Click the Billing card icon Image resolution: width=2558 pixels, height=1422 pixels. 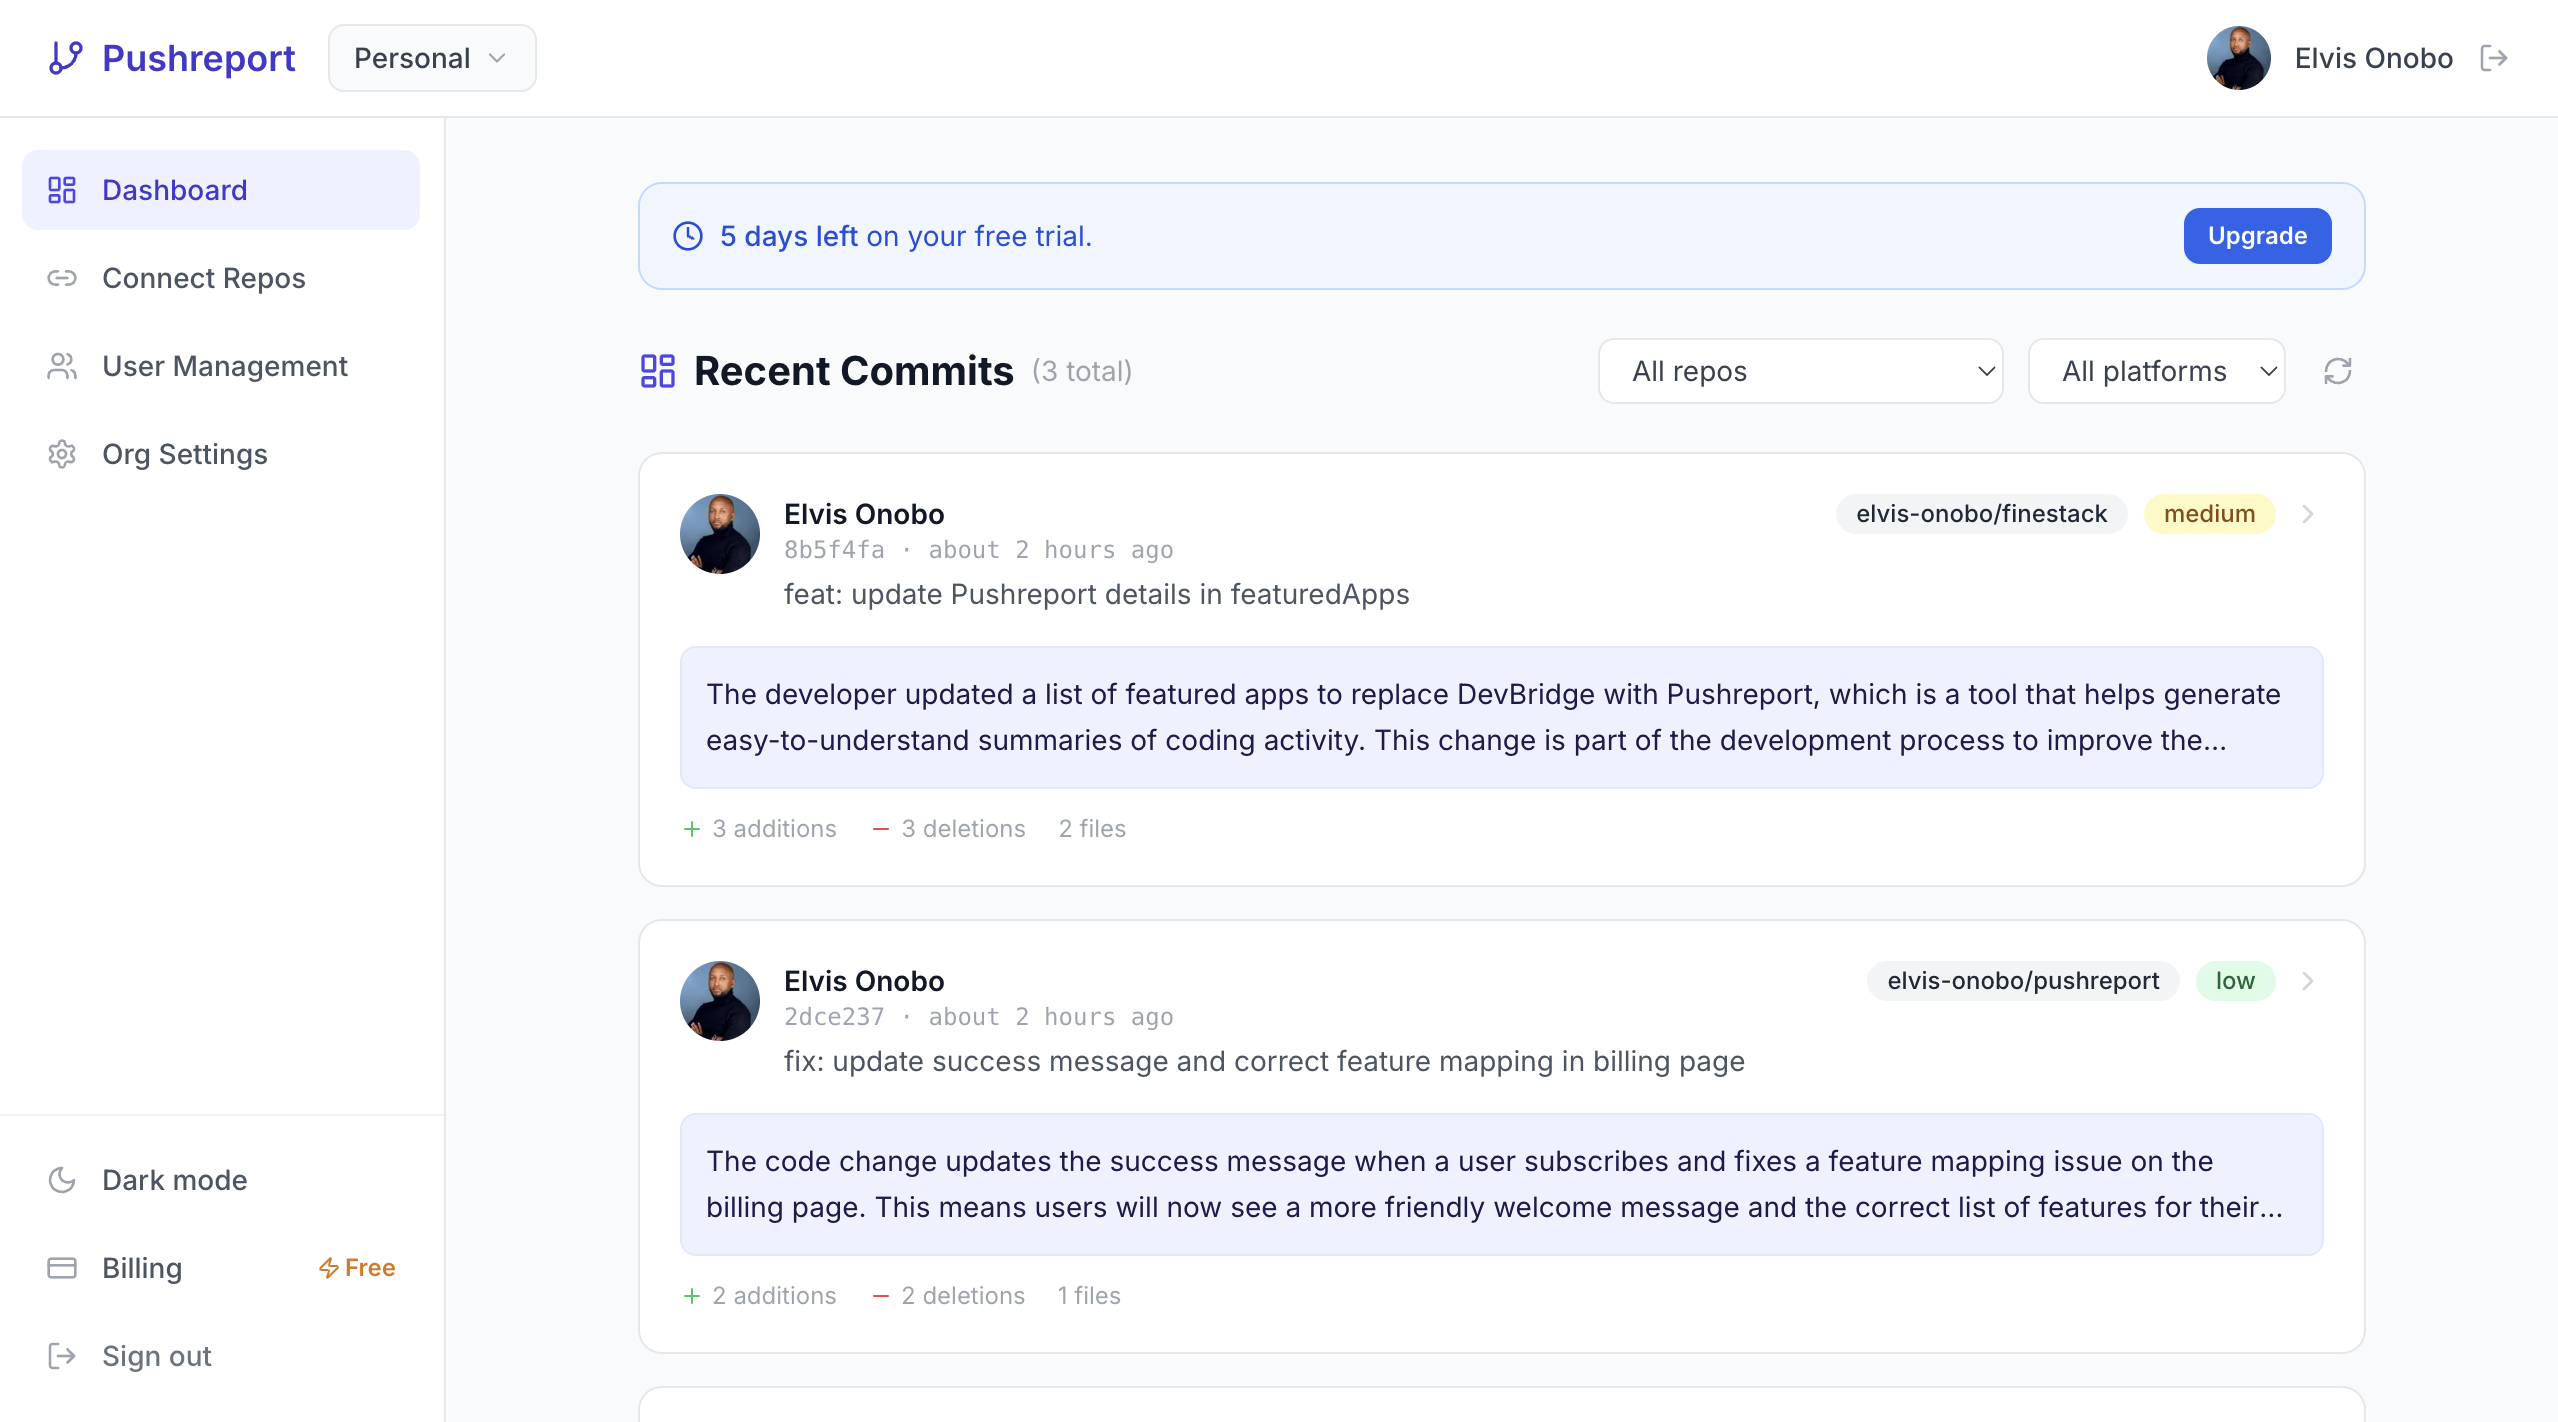[x=62, y=1268]
